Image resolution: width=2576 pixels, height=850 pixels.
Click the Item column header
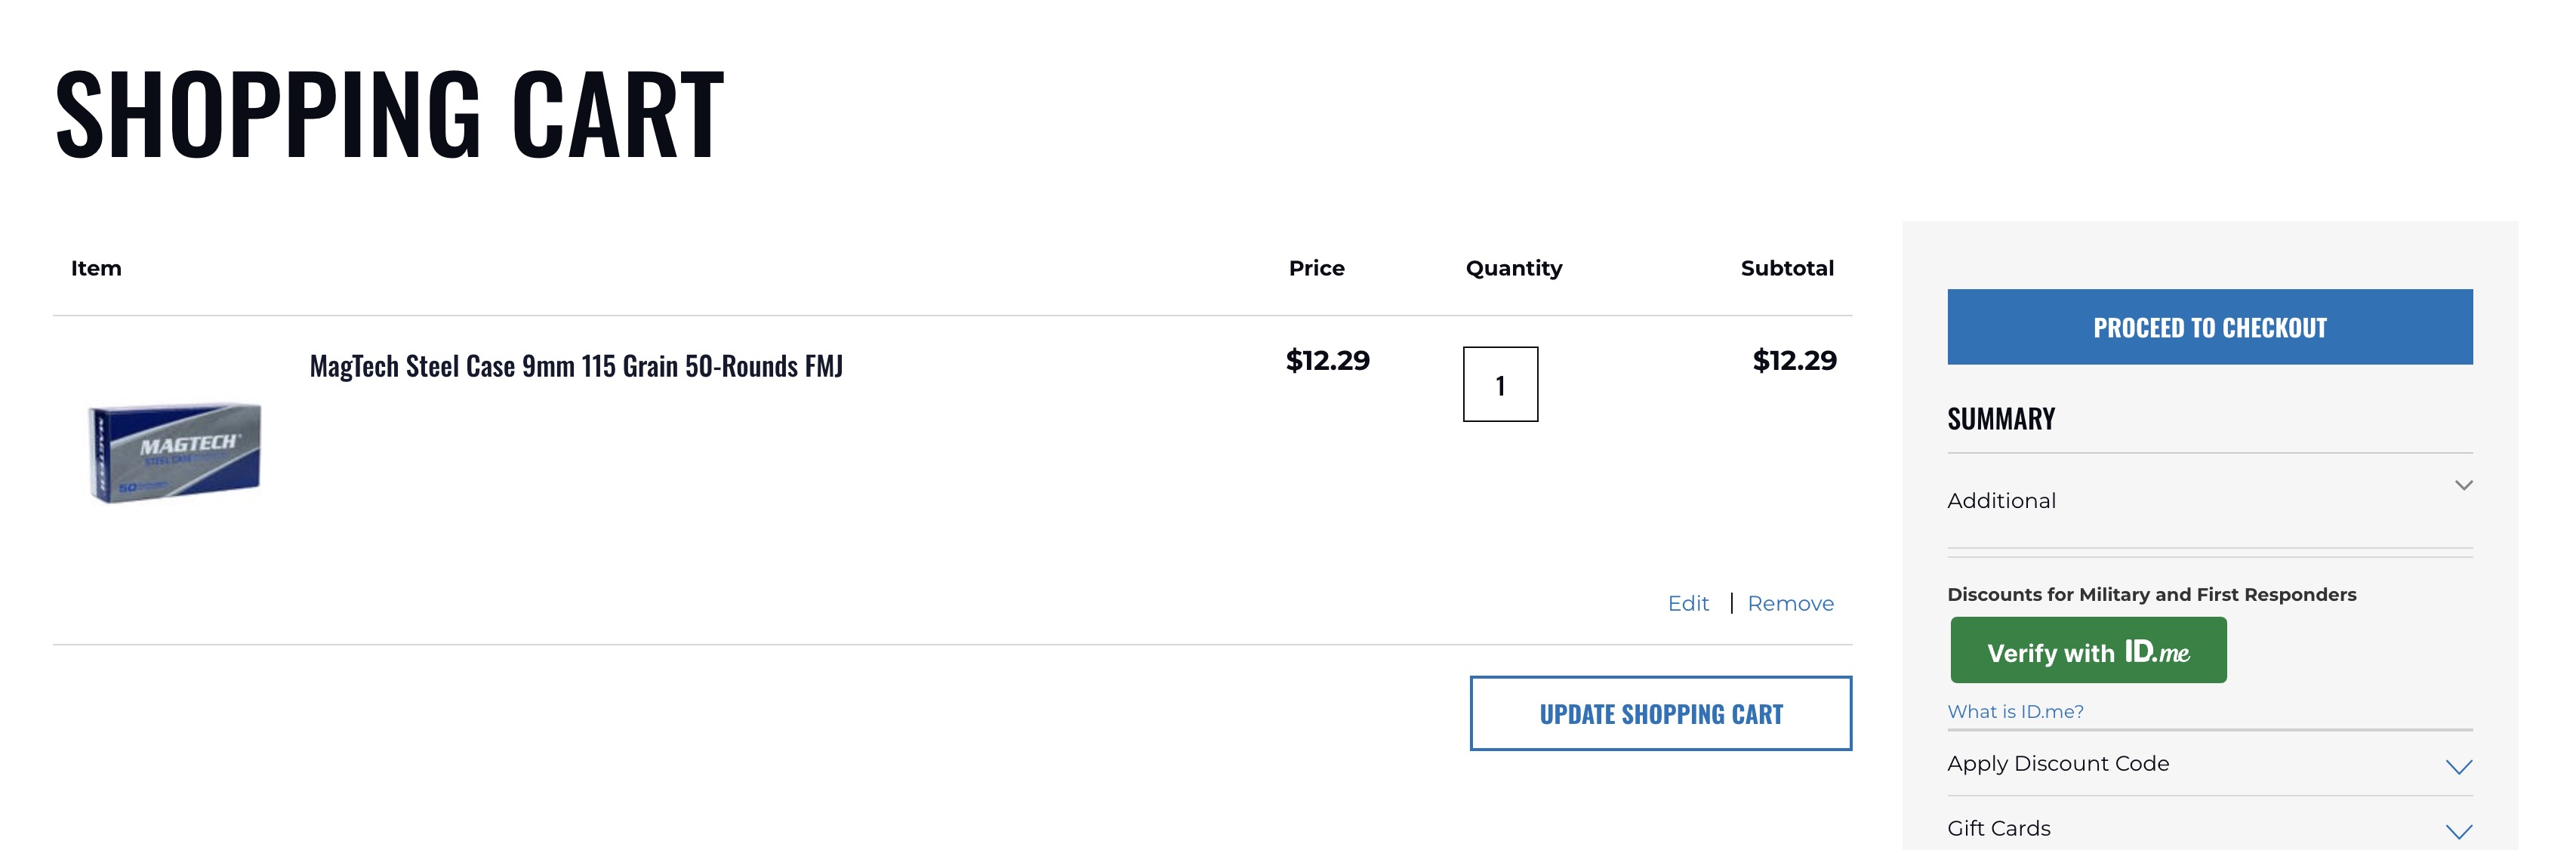click(x=96, y=268)
